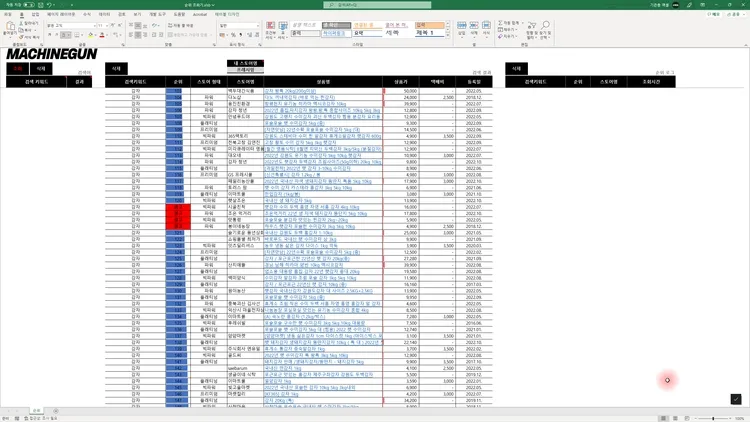Click the Conditional Formatting (조건부 서식) icon
Image resolution: width=750 pixels, height=422 pixels.
tap(271, 32)
